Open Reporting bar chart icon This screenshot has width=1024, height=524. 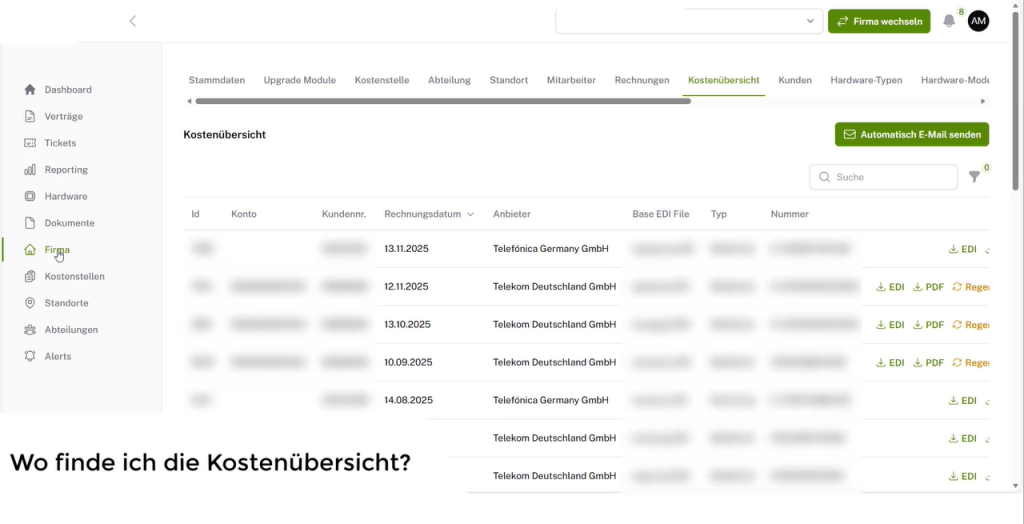coord(30,170)
